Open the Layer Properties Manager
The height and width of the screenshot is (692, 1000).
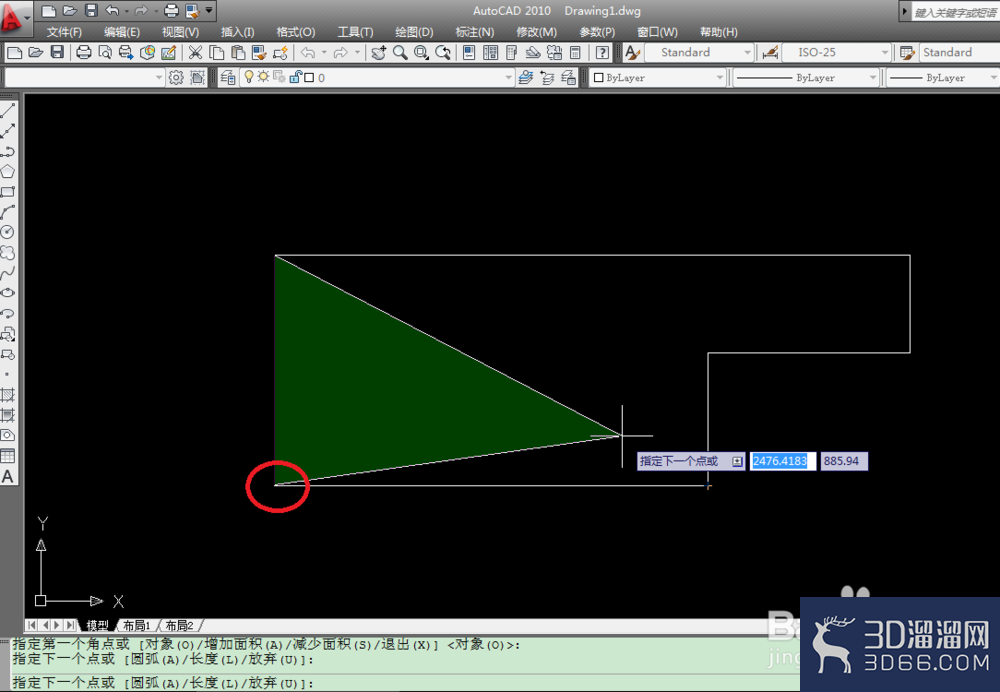228,78
